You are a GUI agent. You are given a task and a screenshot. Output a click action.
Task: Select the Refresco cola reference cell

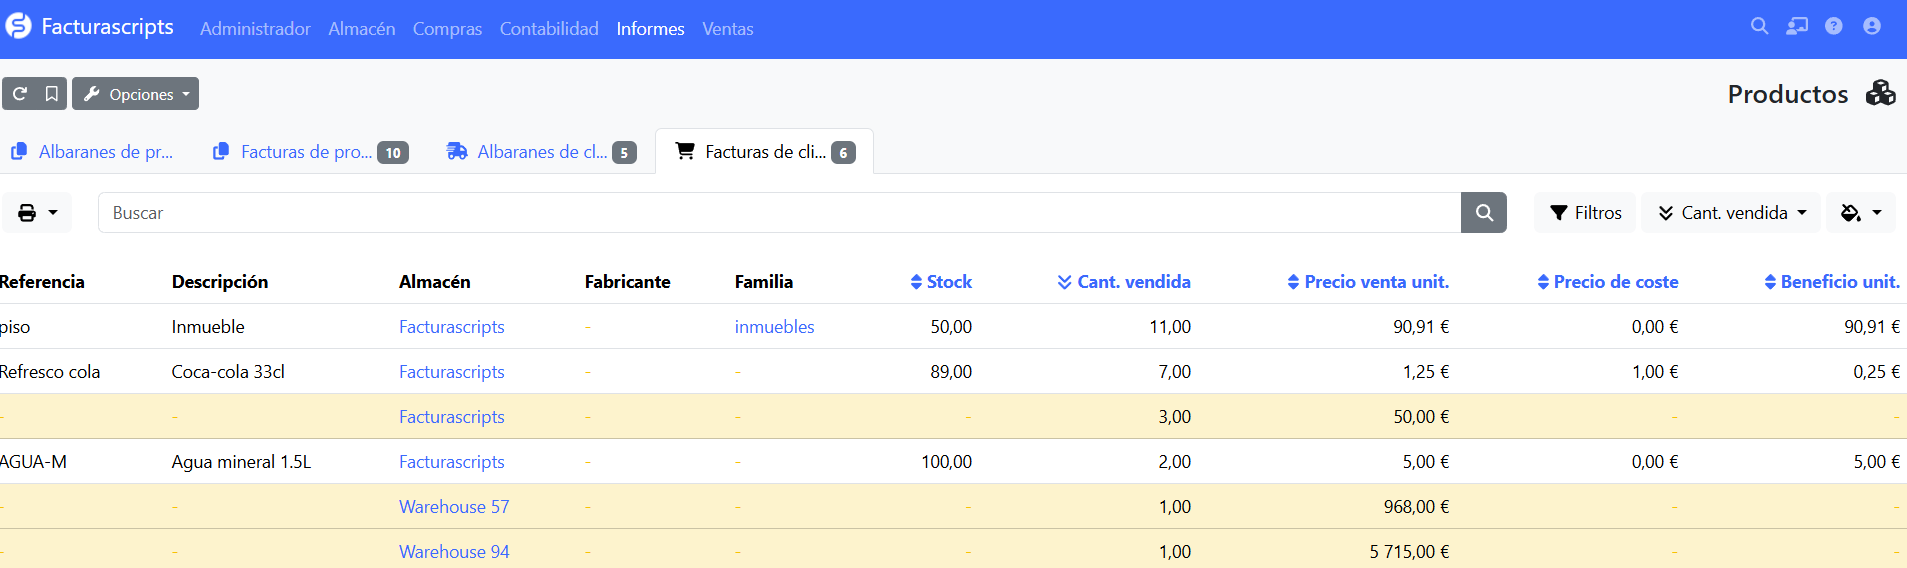[50, 372]
